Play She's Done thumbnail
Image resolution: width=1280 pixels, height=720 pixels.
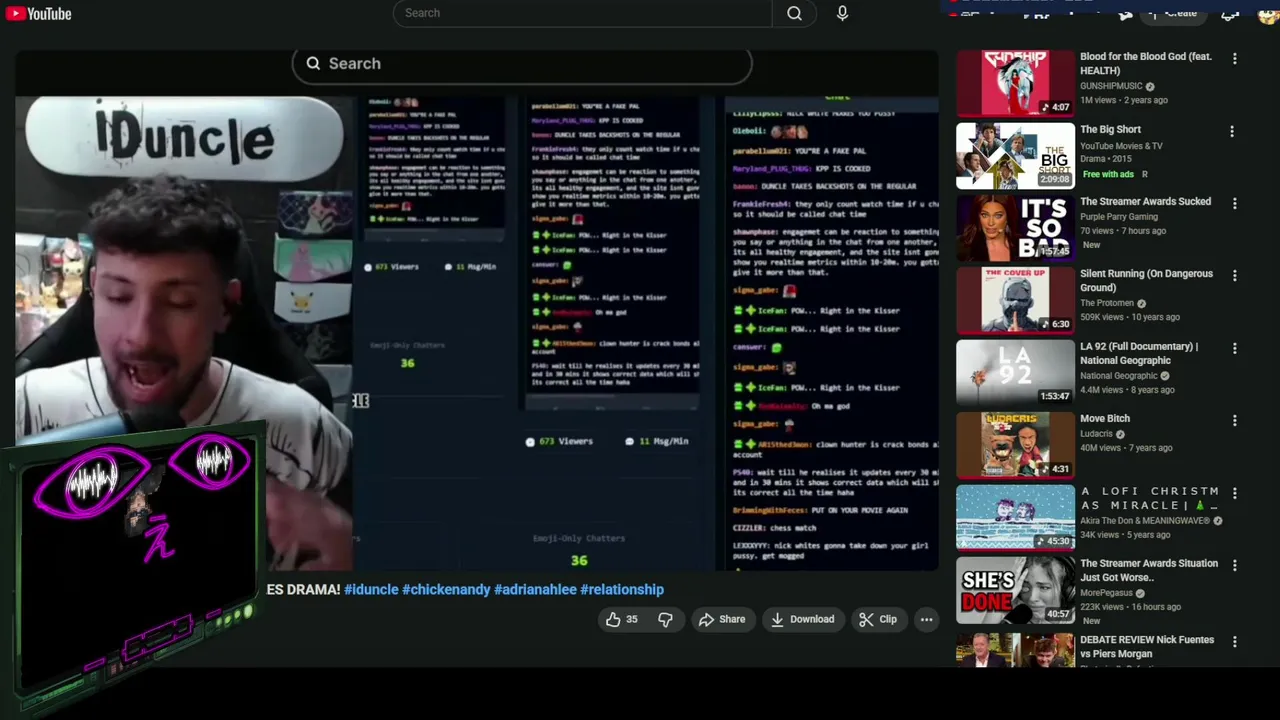click(1015, 589)
